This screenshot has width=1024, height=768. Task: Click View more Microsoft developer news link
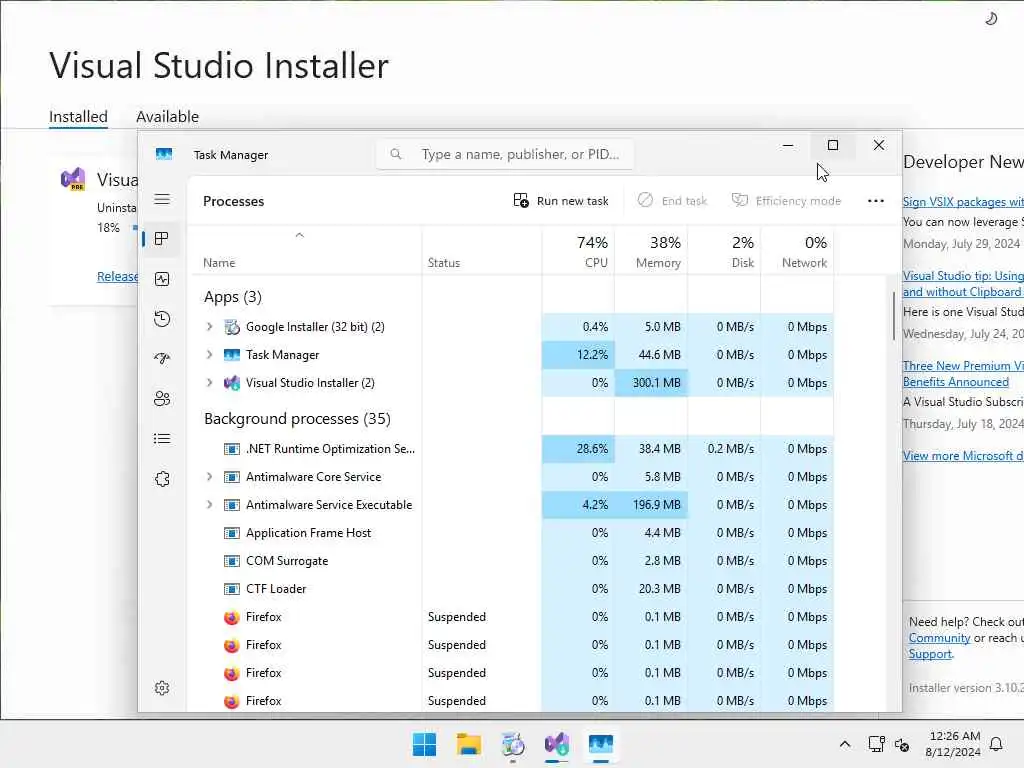pyautogui.click(x=963, y=456)
